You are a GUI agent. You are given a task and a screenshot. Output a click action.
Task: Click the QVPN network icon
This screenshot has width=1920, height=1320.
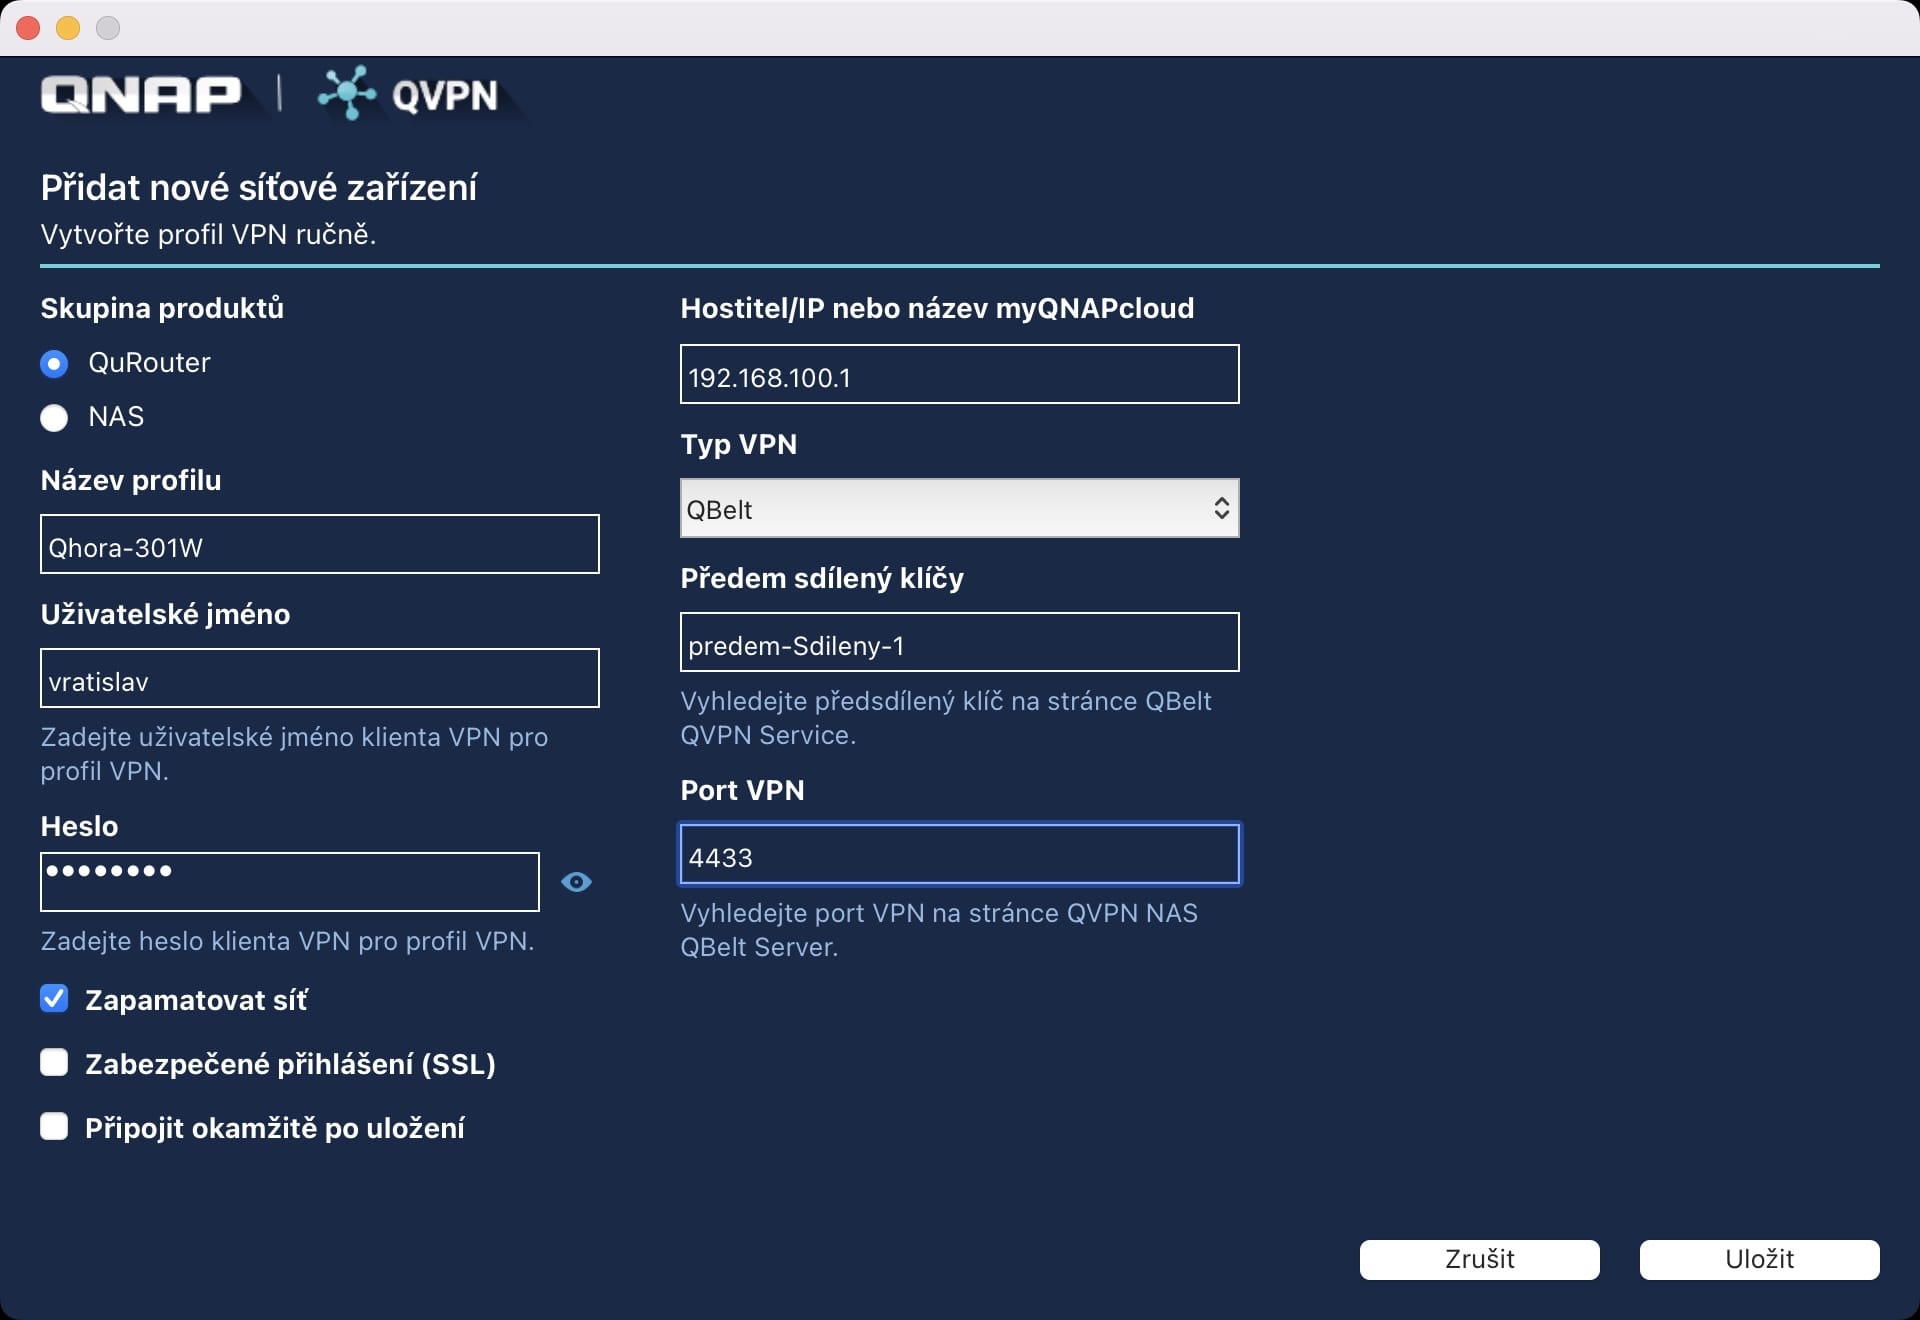346,93
